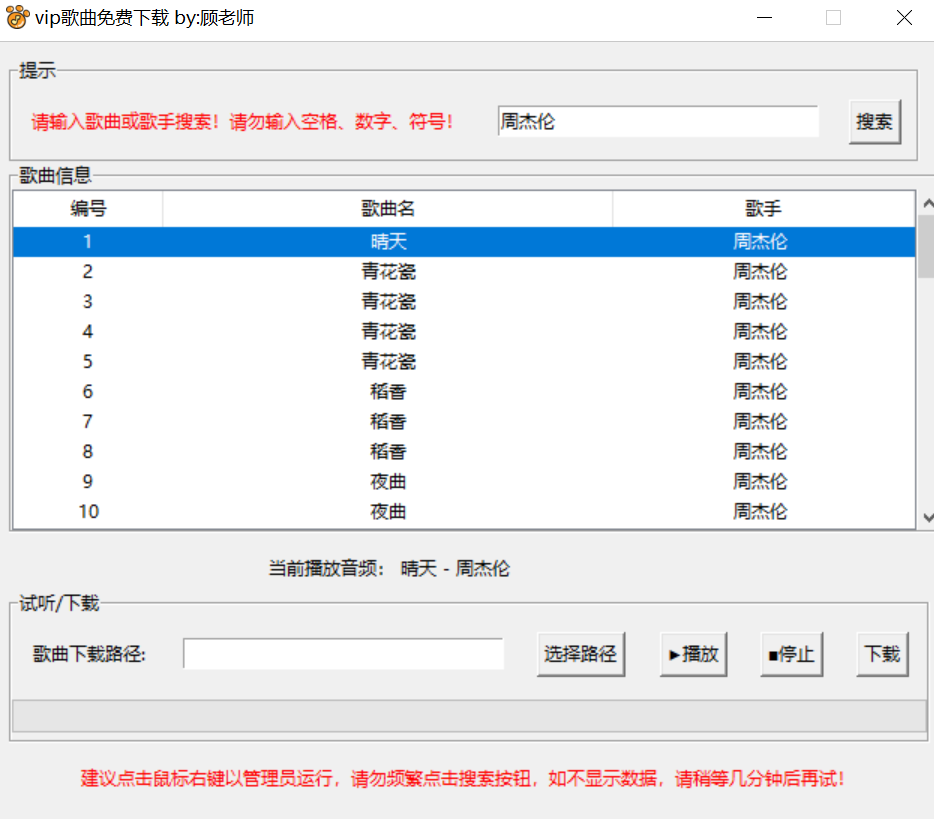Click the bear app icon in title bar

coord(17,18)
